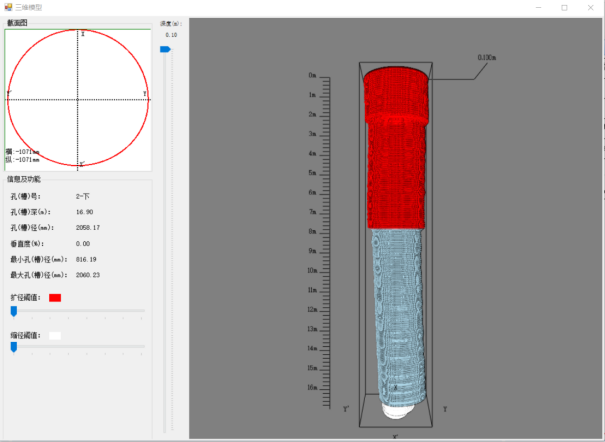Click the light-blue lower section of model
This screenshot has height=442, width=605.
(398, 310)
